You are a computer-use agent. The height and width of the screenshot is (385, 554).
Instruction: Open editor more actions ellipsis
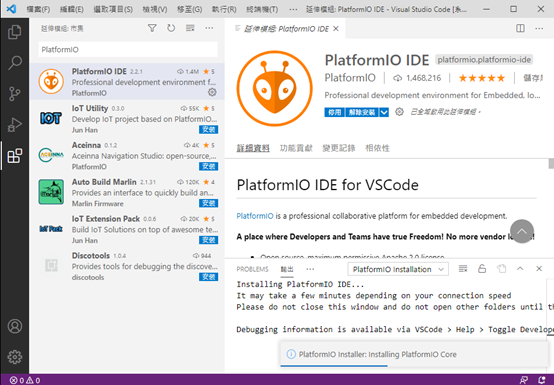[539, 28]
